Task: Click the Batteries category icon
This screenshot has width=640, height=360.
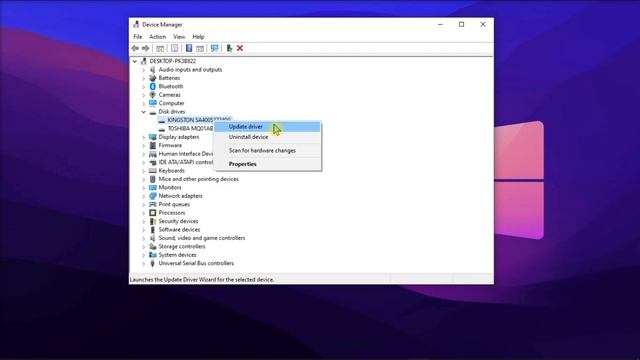Action: click(153, 78)
